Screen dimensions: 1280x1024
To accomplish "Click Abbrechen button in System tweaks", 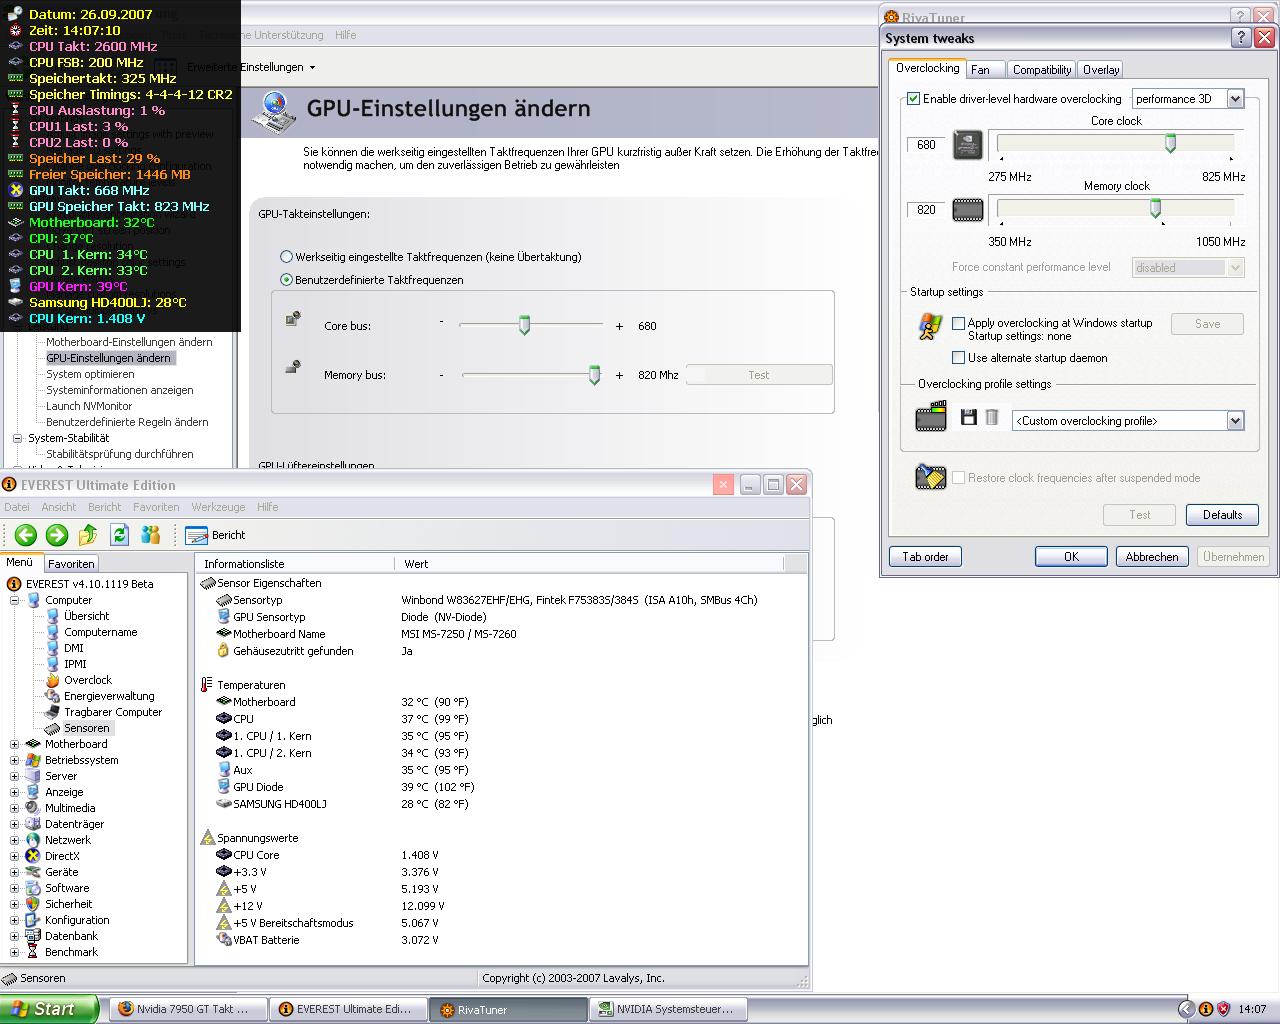I will click(x=1151, y=557).
